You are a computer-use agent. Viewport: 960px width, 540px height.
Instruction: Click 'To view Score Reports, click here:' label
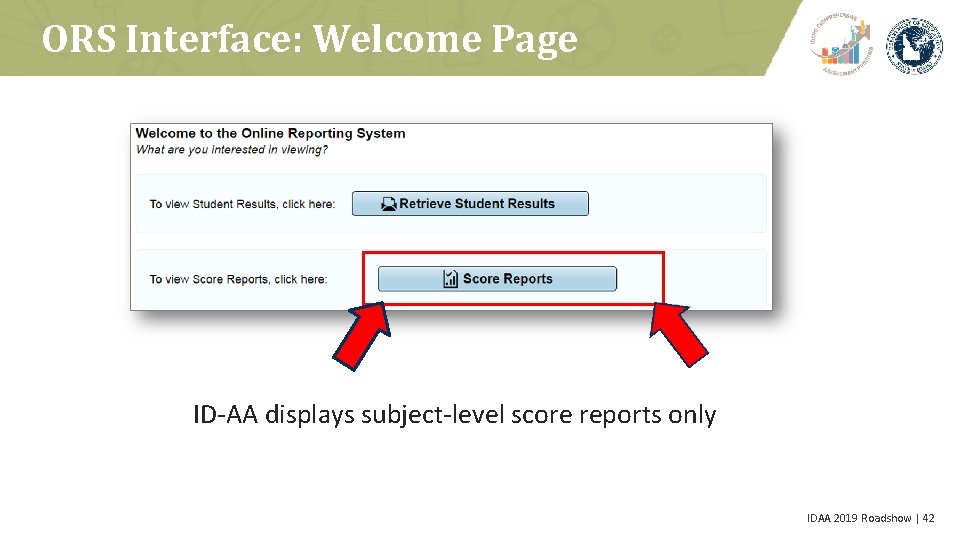238,279
